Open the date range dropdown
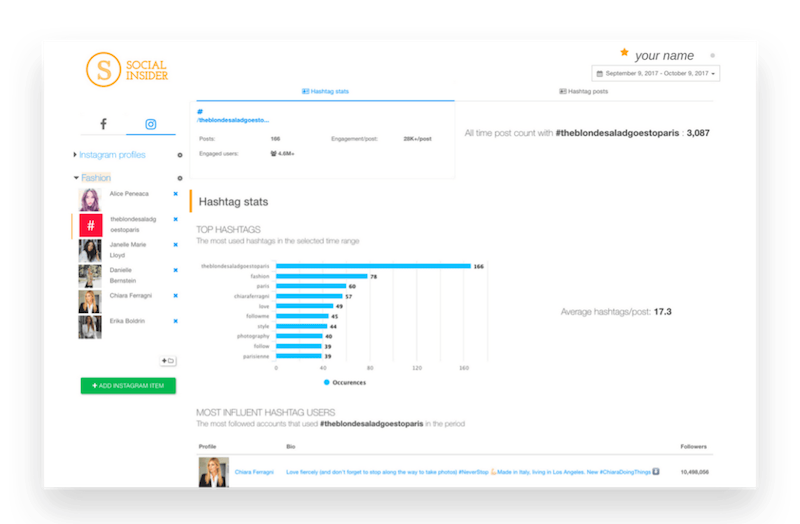The image size is (800, 524). tap(656, 73)
